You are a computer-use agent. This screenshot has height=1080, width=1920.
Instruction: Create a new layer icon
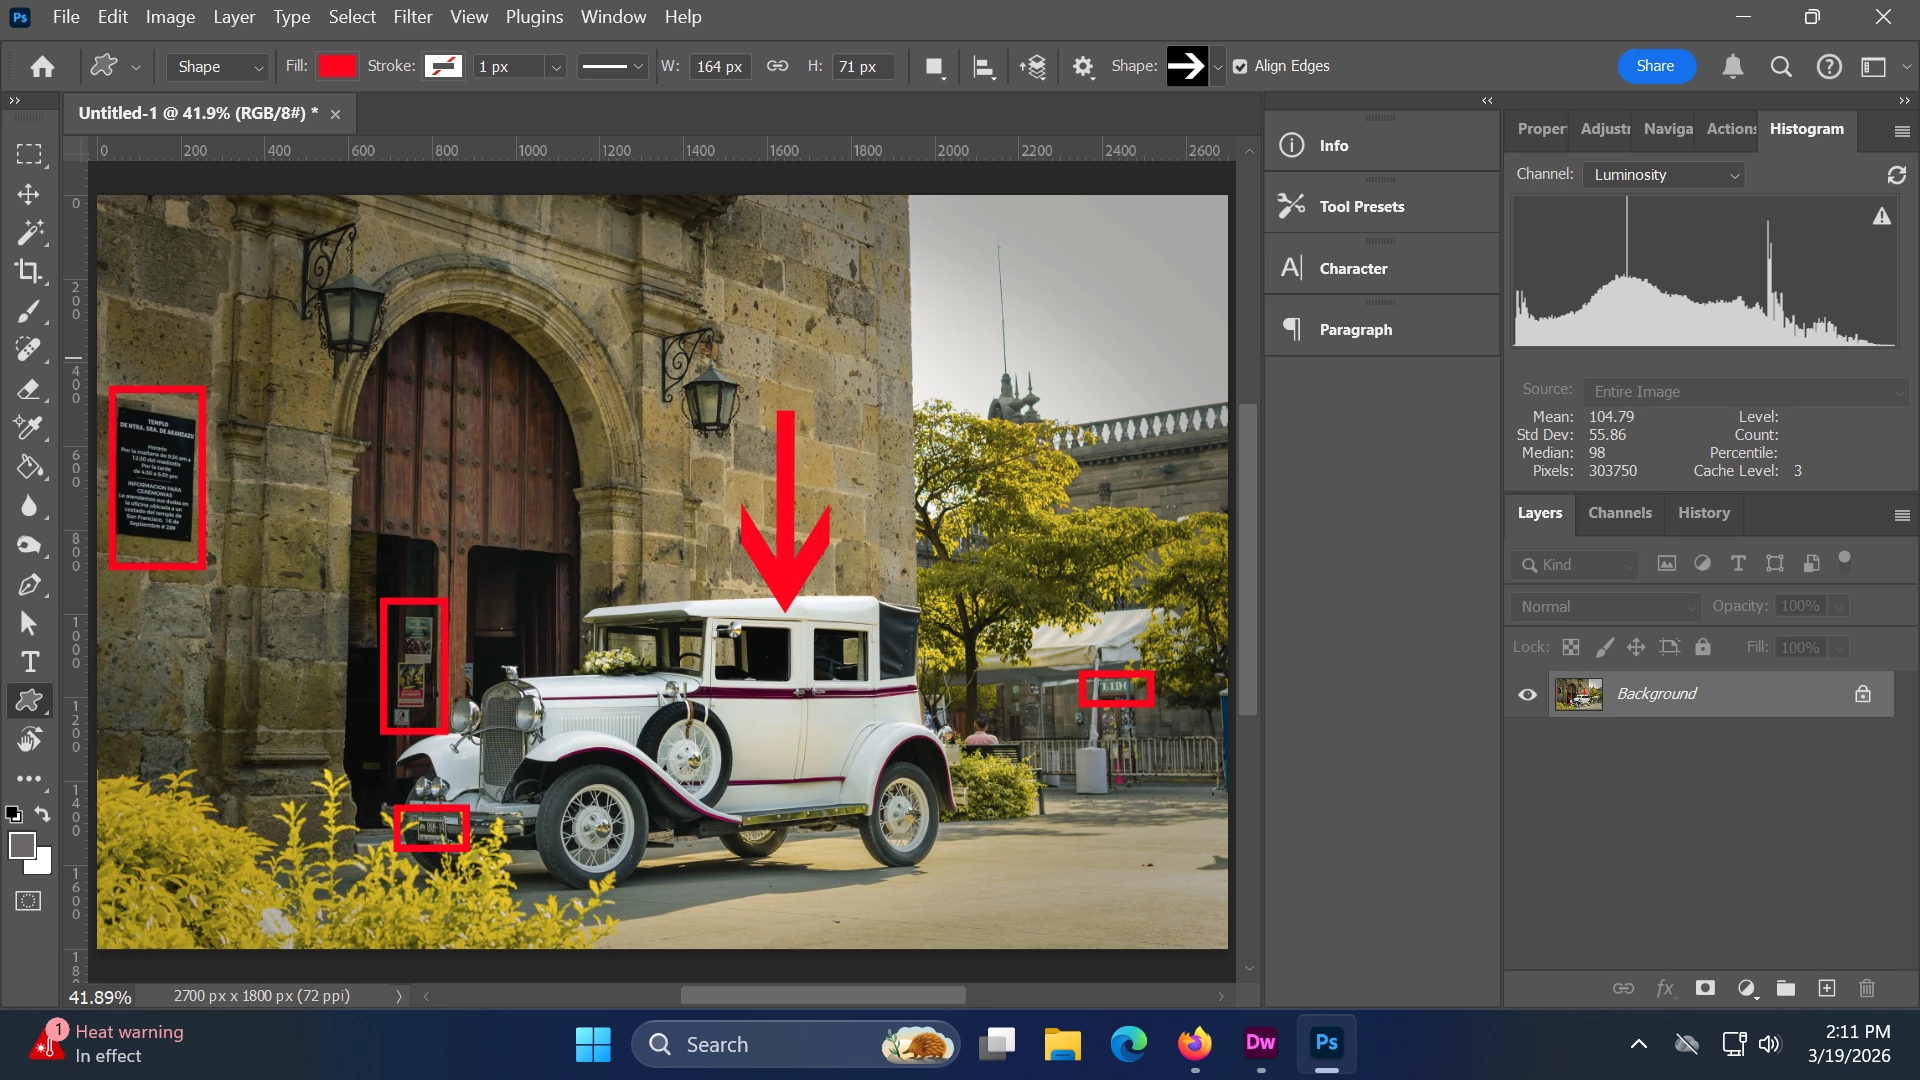tap(1826, 988)
